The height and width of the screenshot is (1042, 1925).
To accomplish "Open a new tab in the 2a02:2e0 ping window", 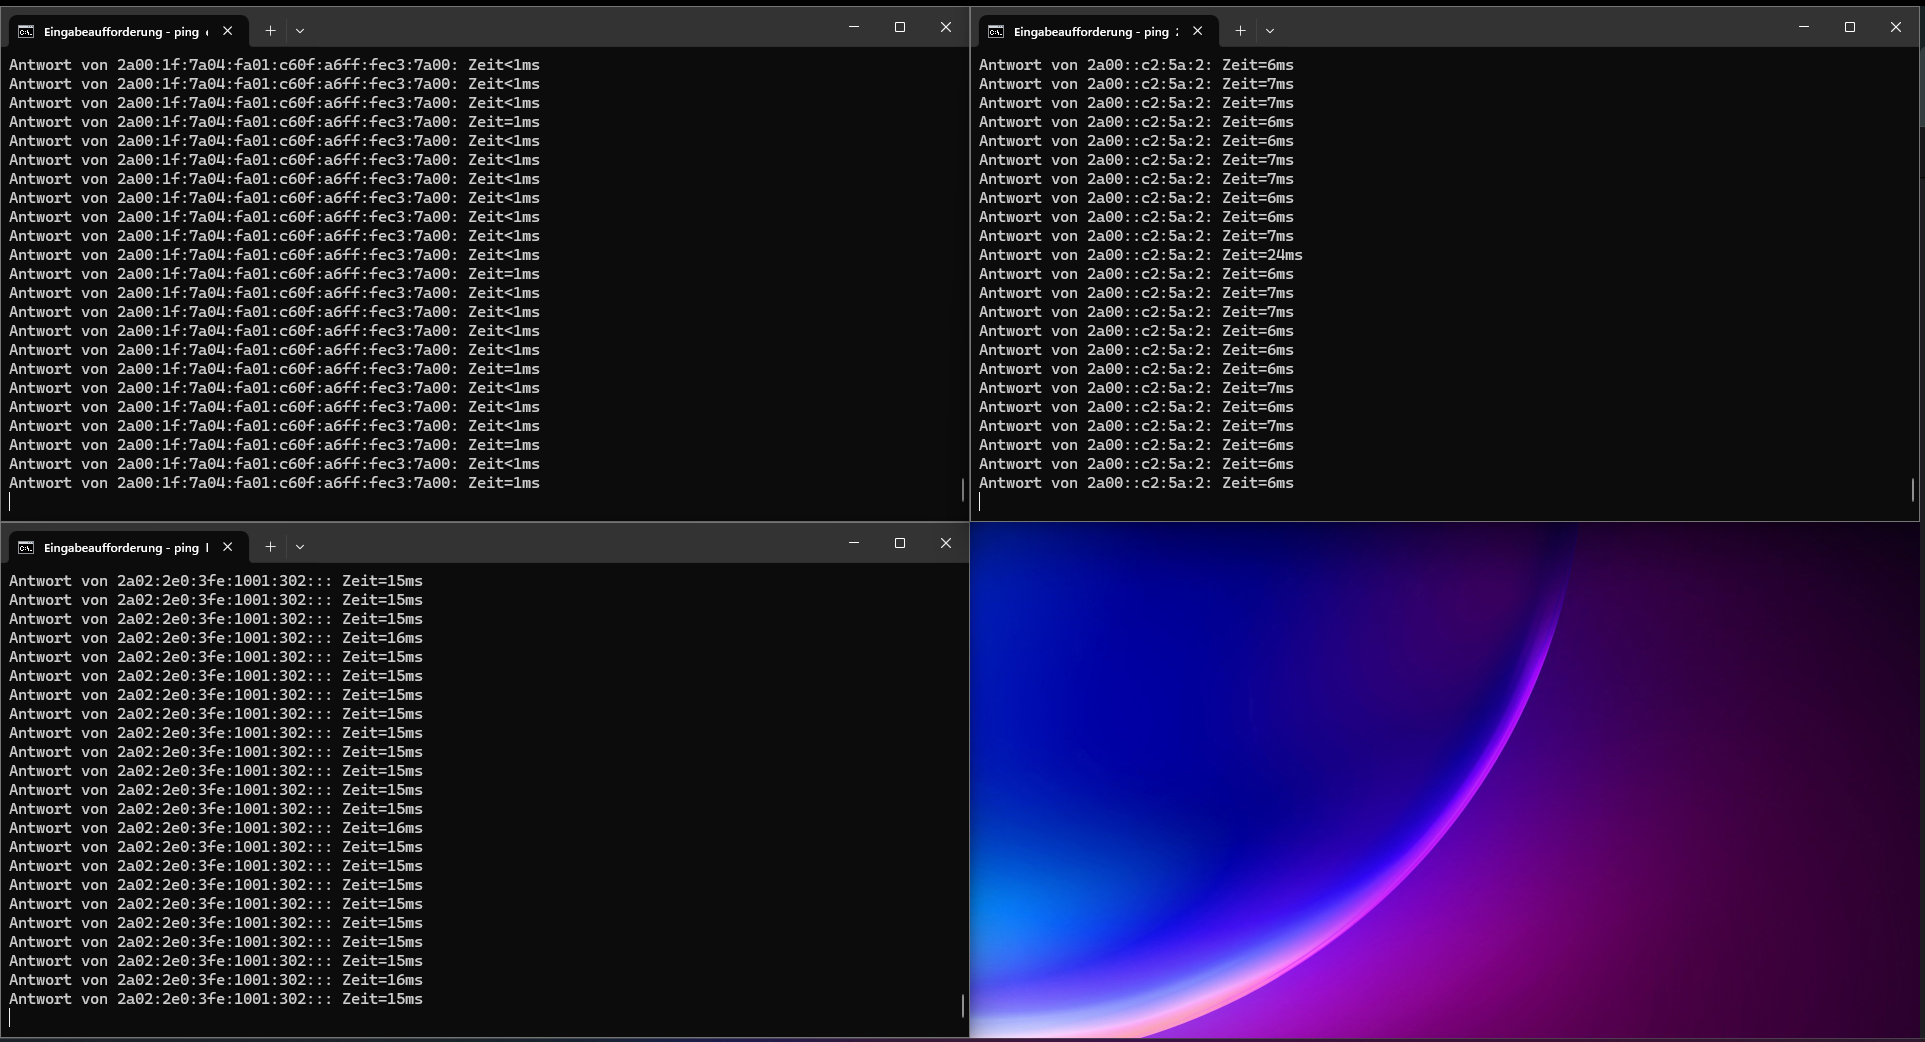I will (270, 547).
